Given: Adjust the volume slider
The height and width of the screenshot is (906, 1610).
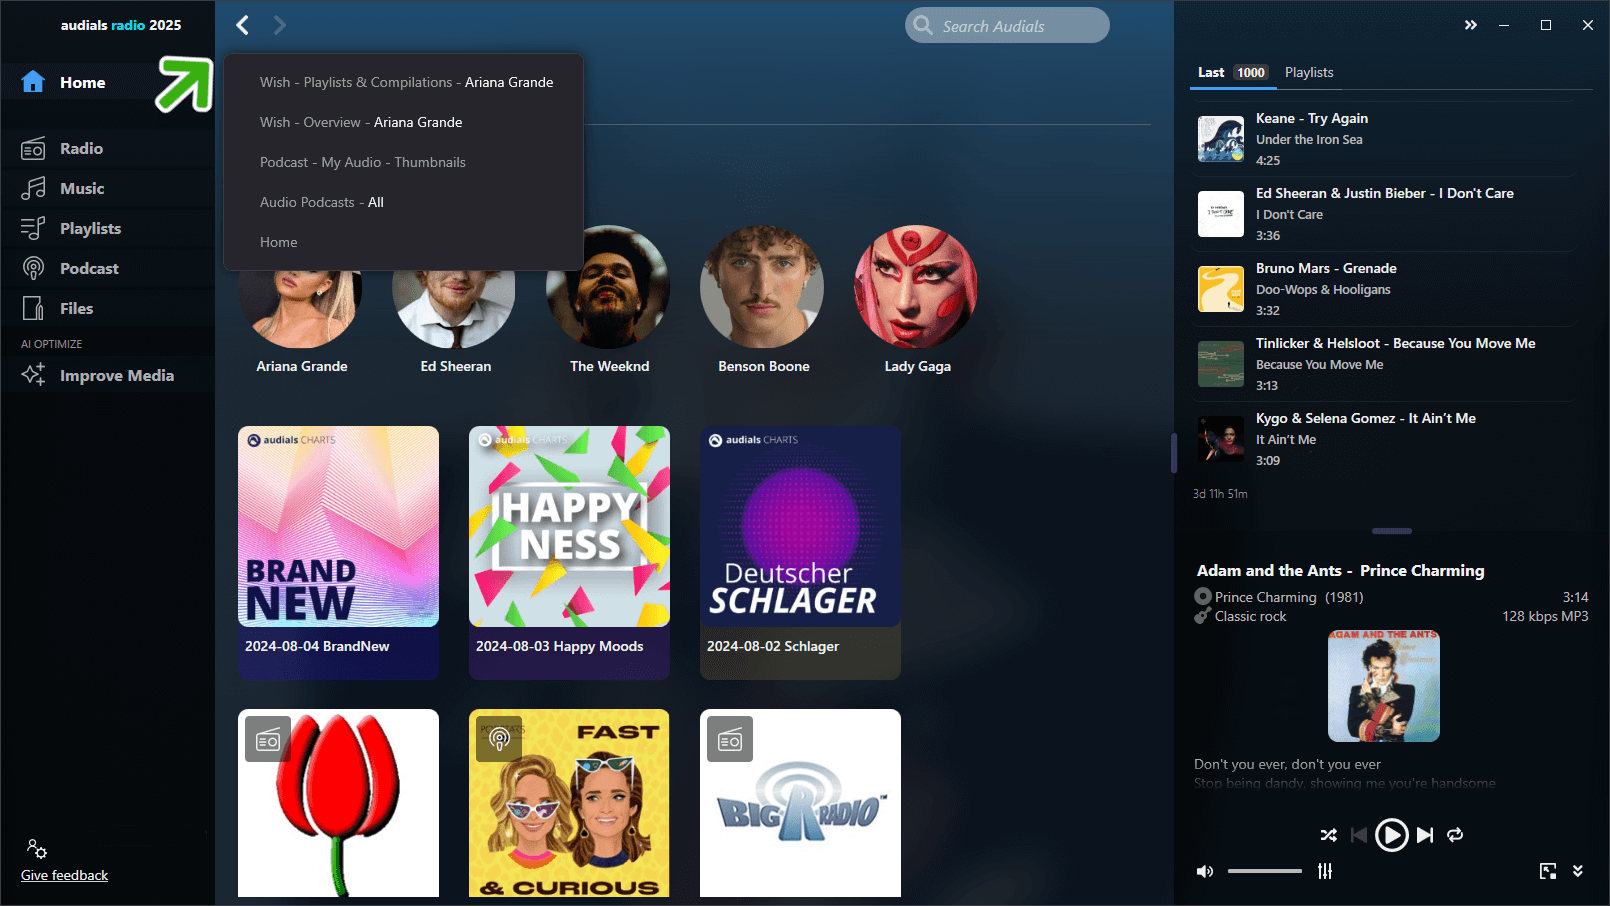Looking at the screenshot, I should pos(1264,871).
